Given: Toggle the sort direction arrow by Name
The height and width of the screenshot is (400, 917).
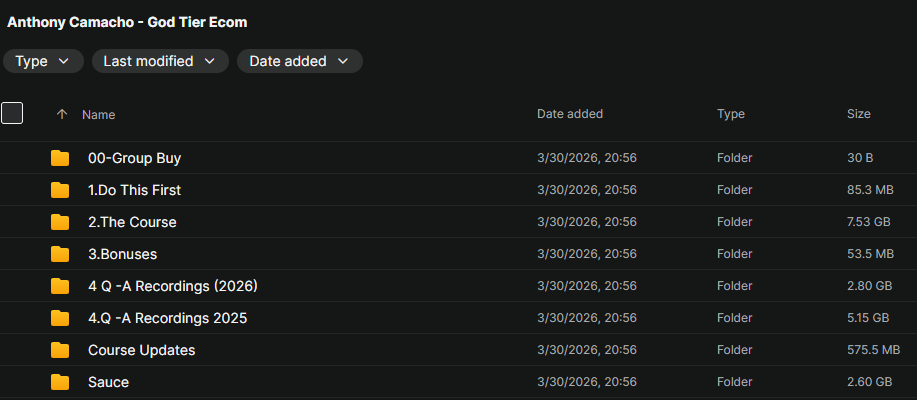Looking at the screenshot, I should pos(62,115).
